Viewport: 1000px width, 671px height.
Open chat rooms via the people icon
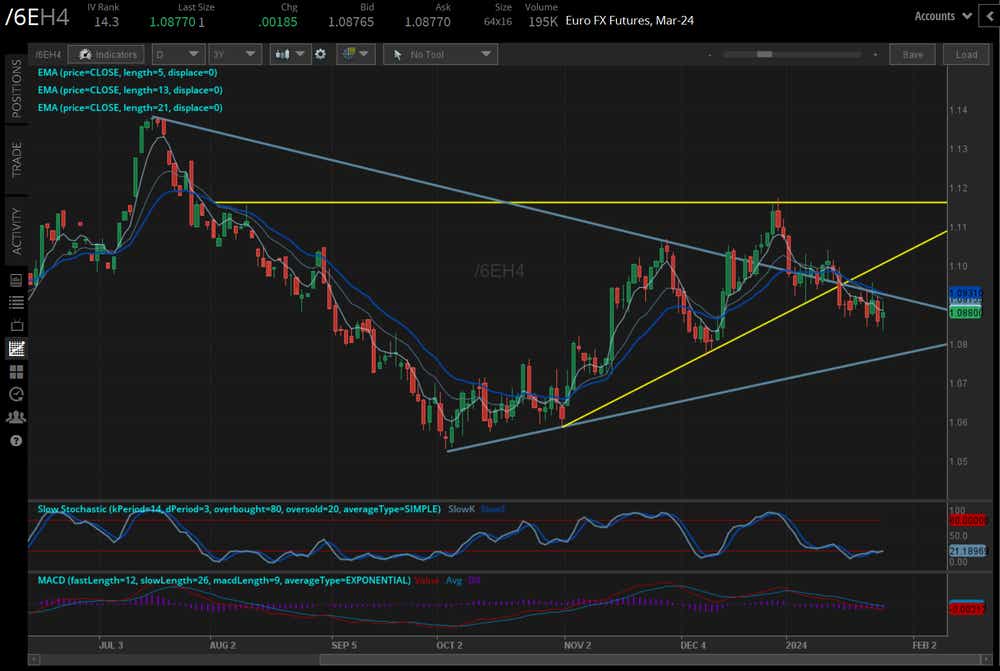(x=15, y=417)
